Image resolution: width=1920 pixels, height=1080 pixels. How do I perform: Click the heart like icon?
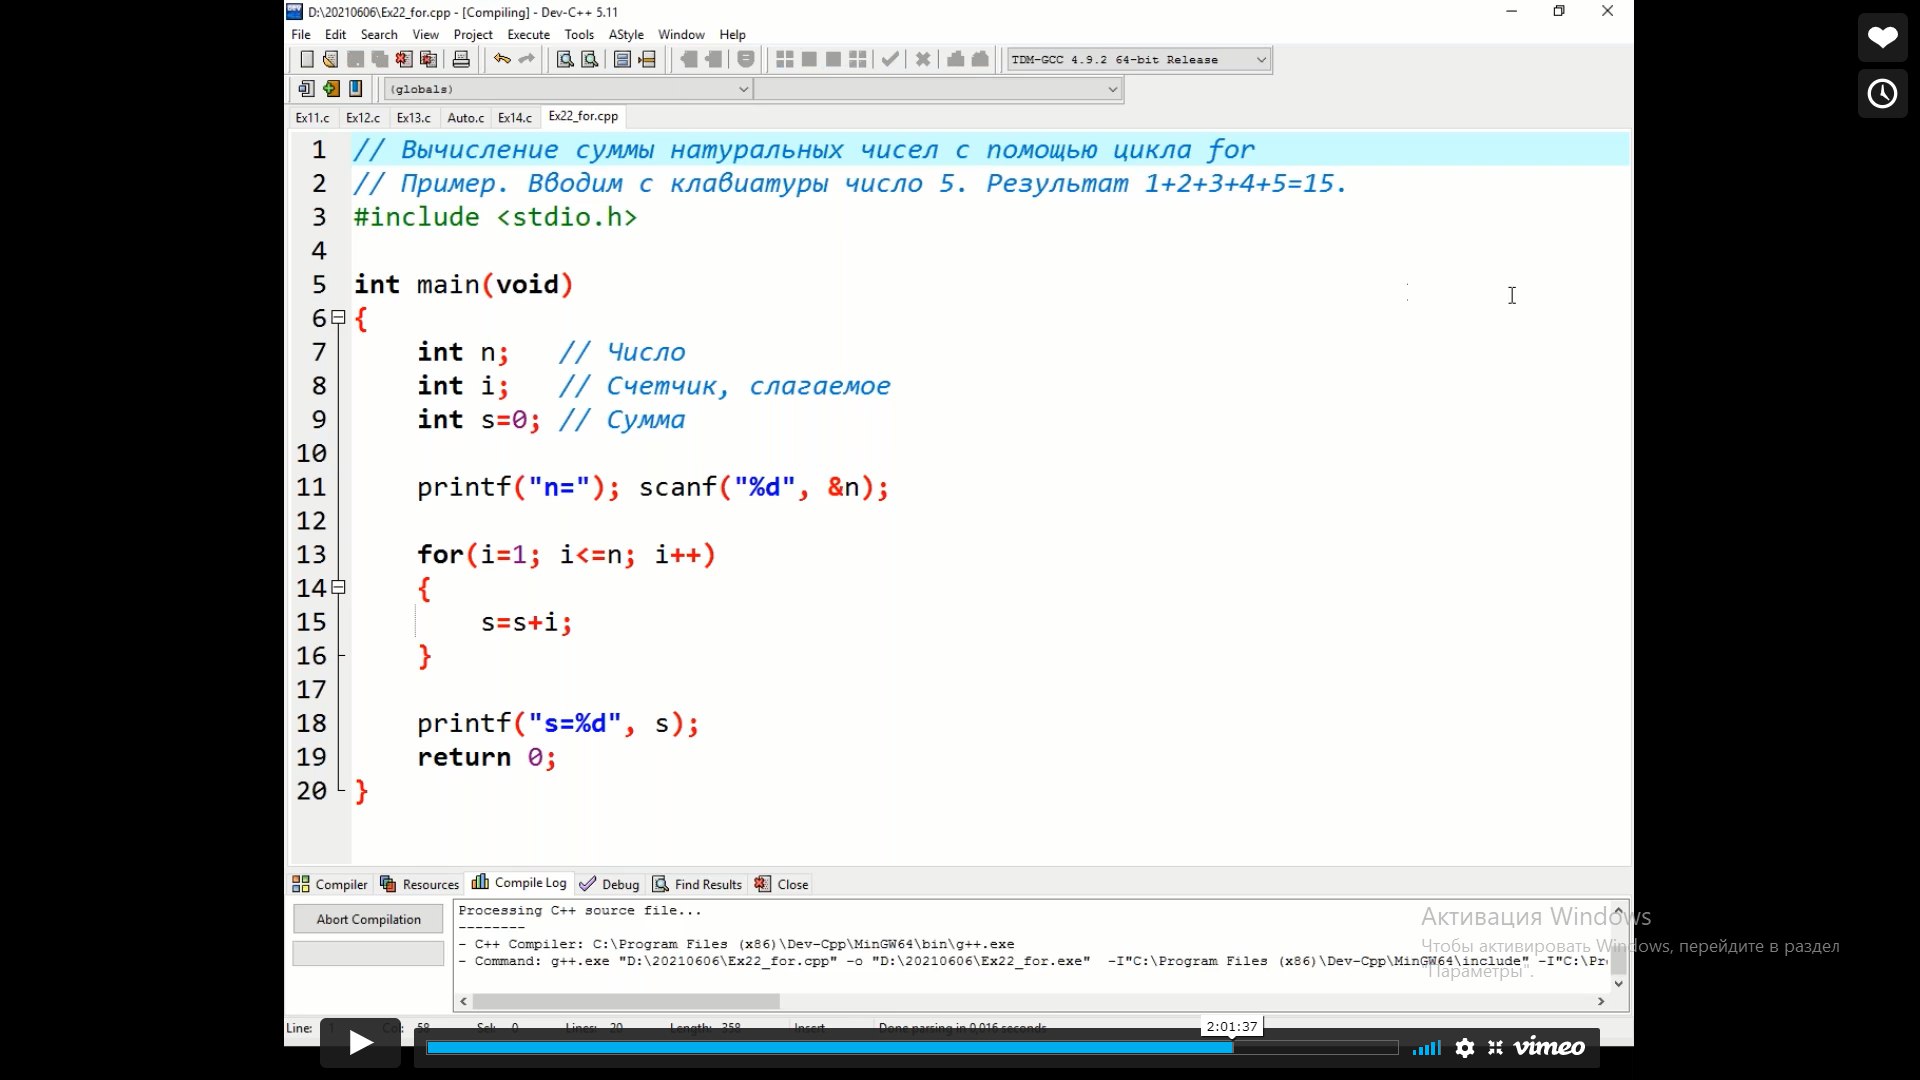tap(1883, 38)
